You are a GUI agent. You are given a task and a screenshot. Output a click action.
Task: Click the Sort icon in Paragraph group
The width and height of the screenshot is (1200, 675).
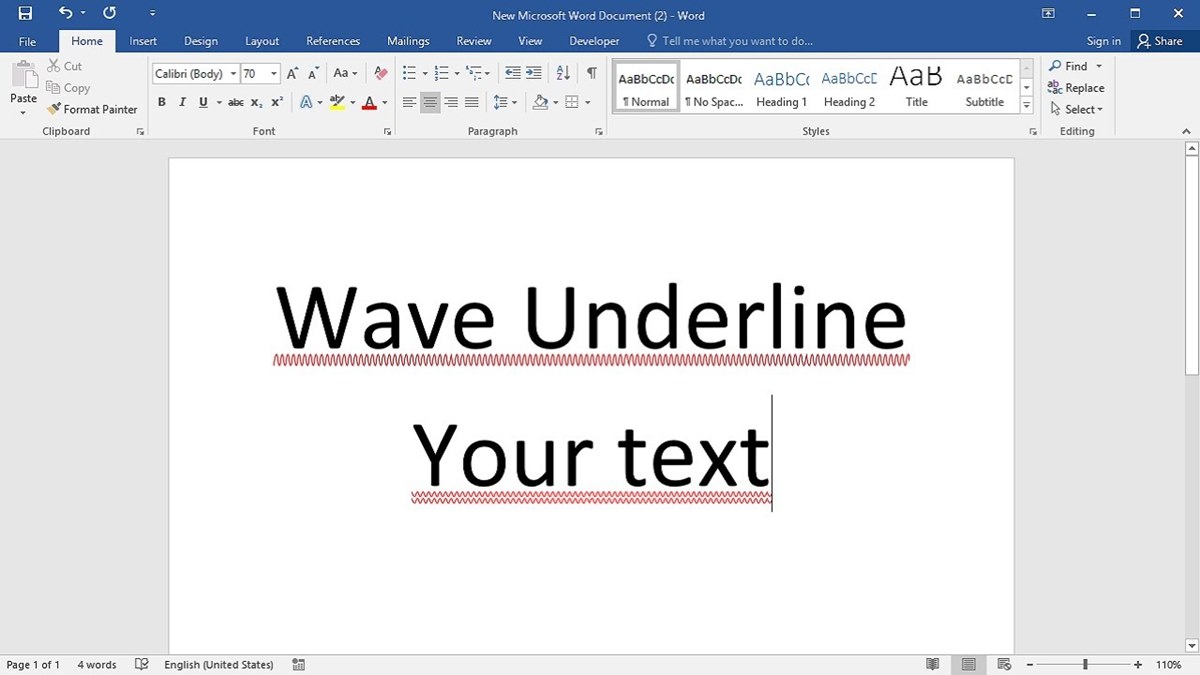coord(563,73)
